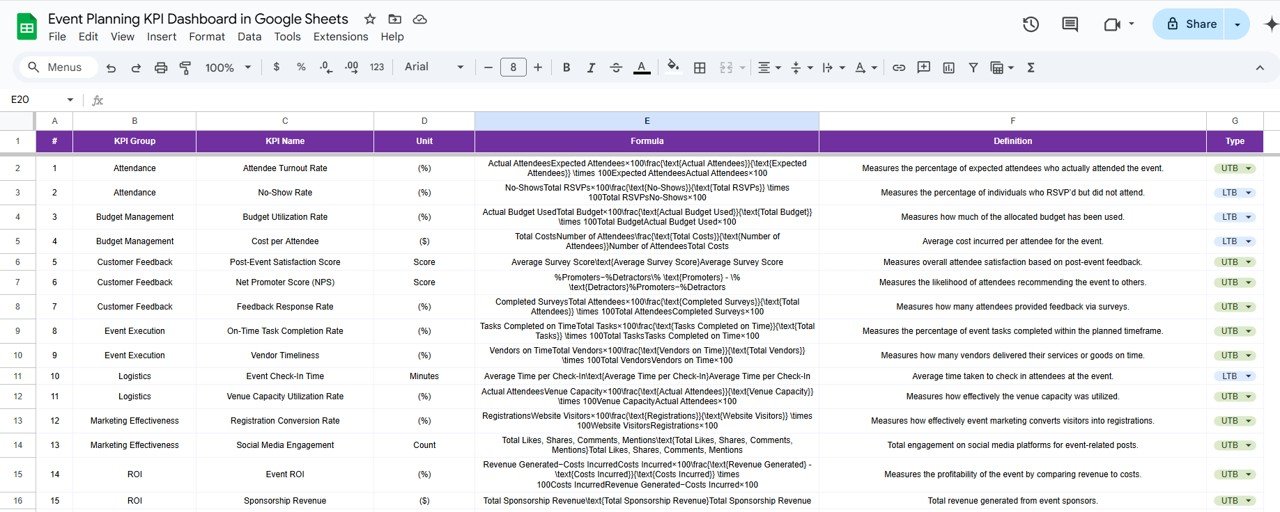Screen dimensions: 1280x512
Task: Open more number formats (123)
Action: coord(377,67)
